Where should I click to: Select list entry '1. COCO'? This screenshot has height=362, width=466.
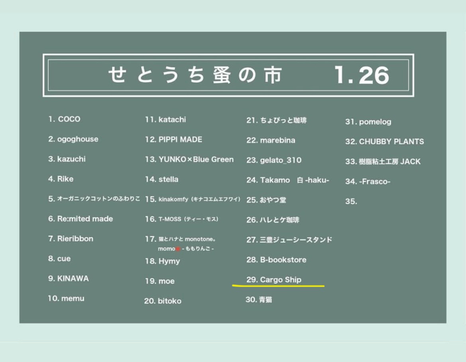[64, 119]
